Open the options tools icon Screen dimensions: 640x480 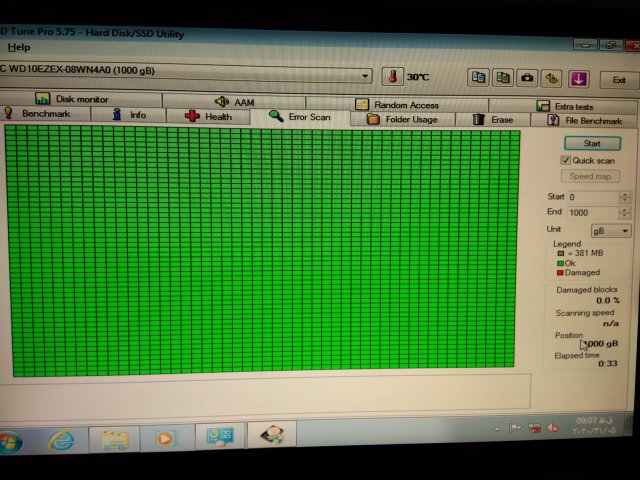[551, 78]
